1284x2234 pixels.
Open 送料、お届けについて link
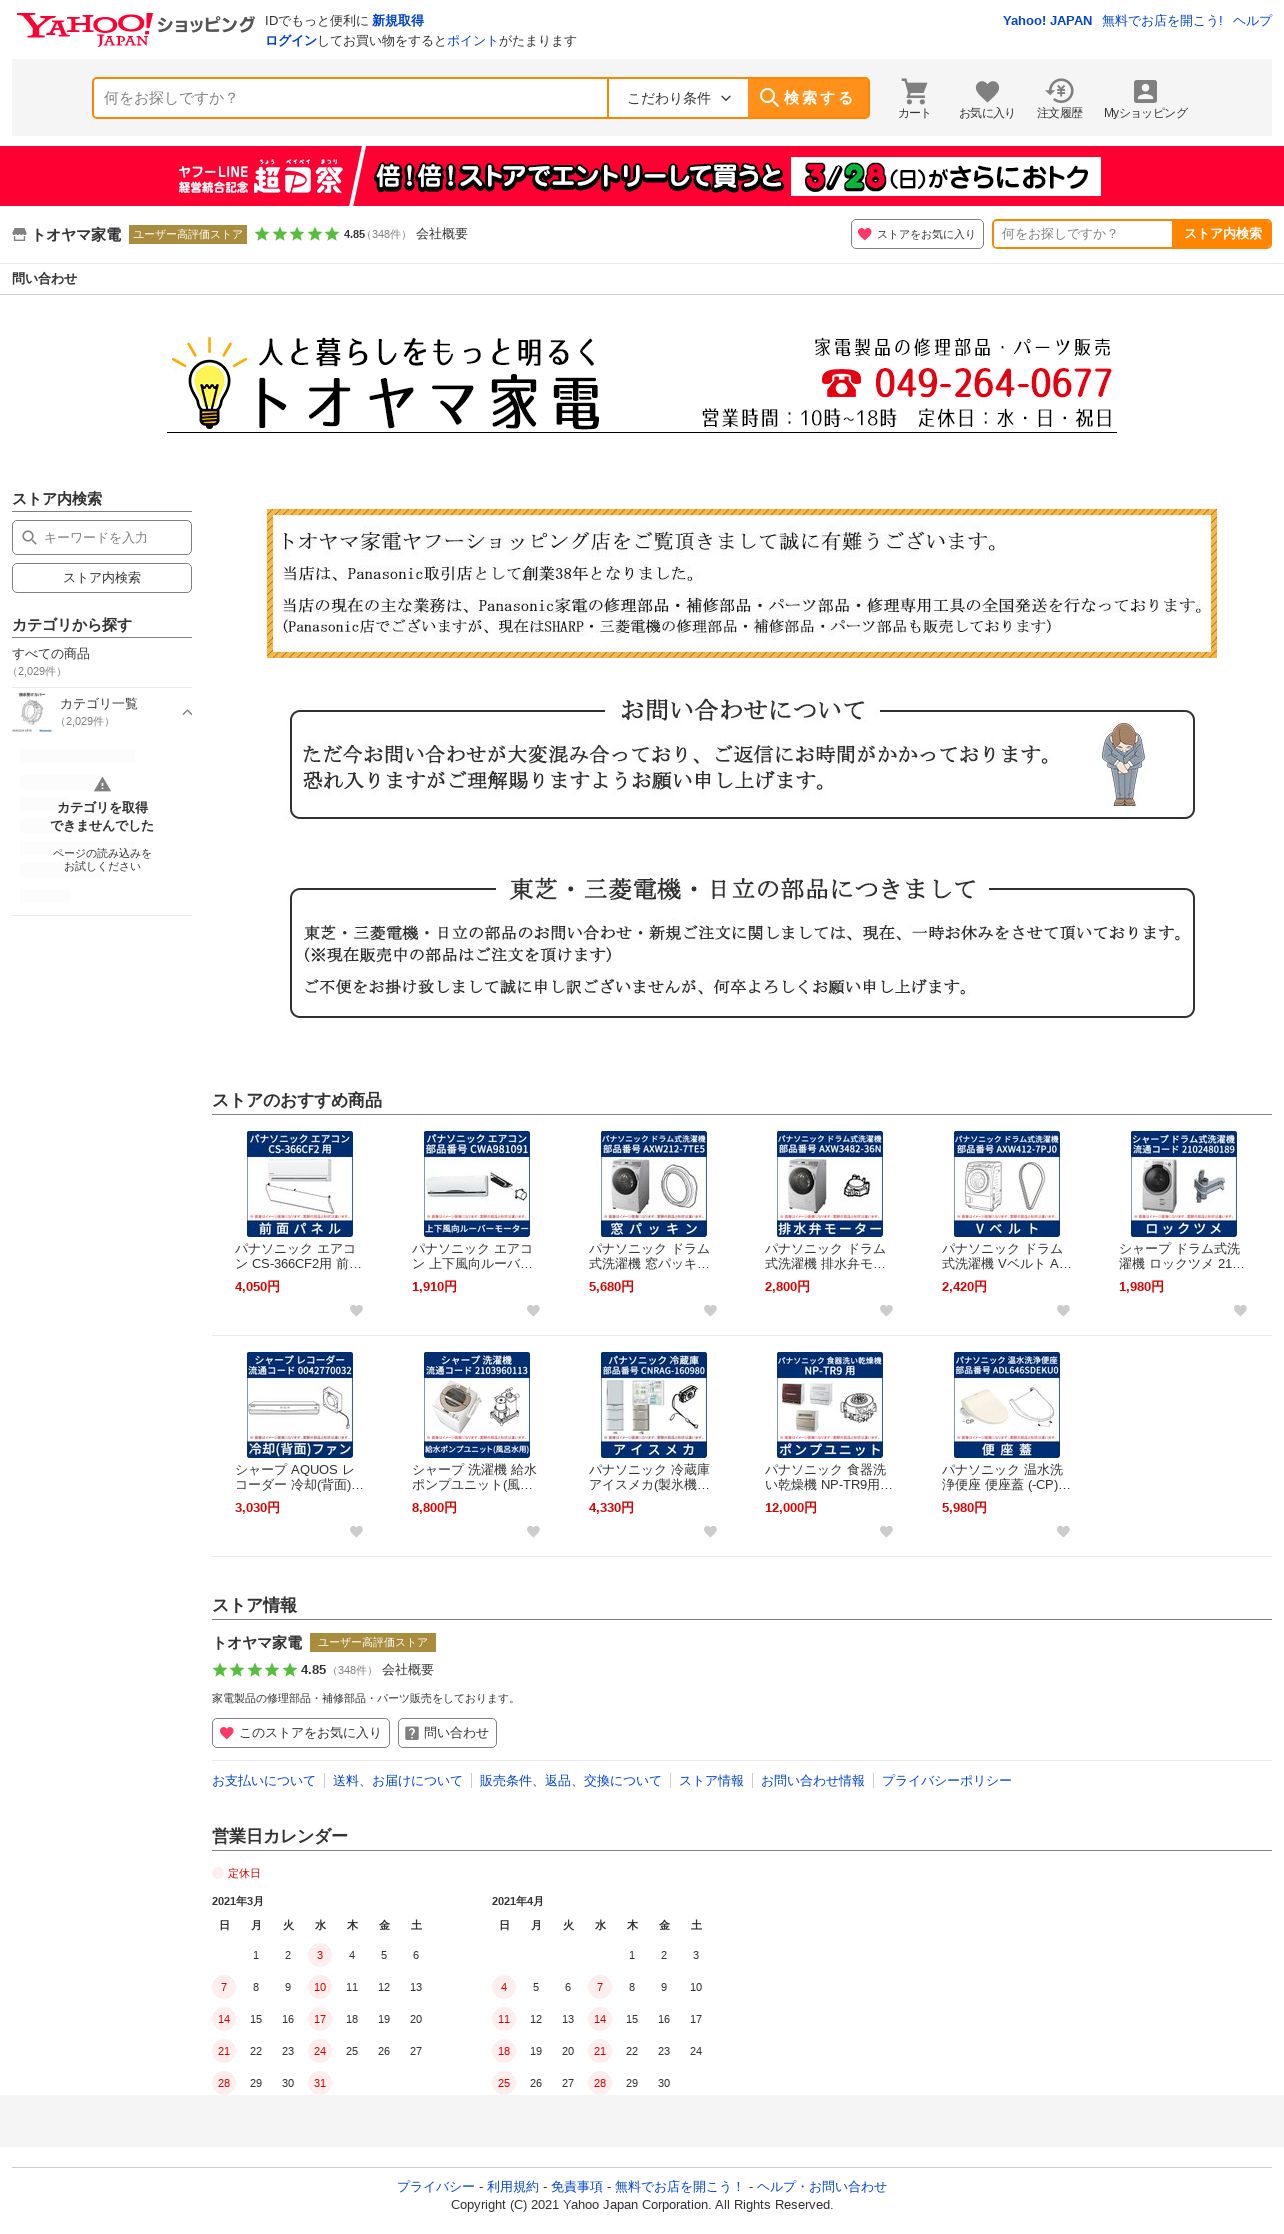point(397,1781)
